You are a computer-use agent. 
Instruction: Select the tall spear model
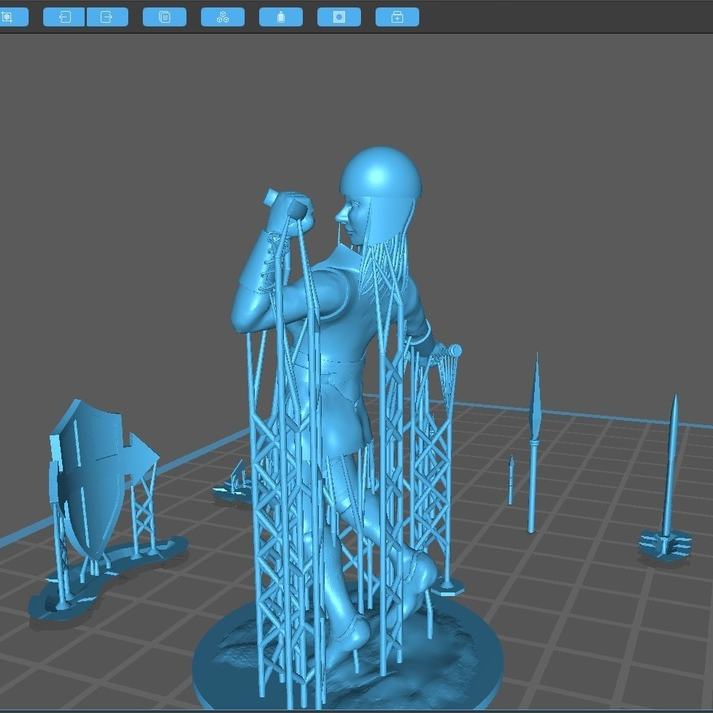pos(534,440)
